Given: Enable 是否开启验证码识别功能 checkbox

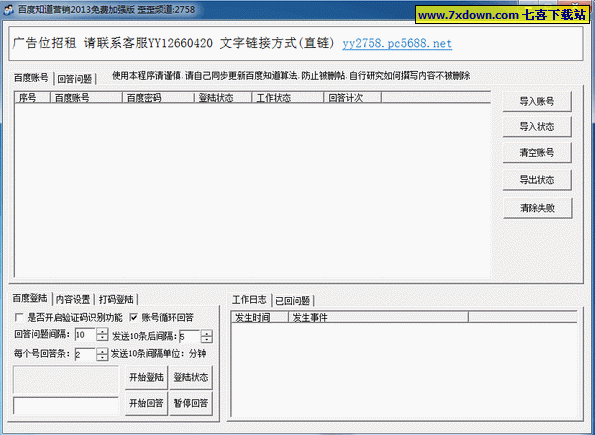Looking at the screenshot, I should click(19, 317).
